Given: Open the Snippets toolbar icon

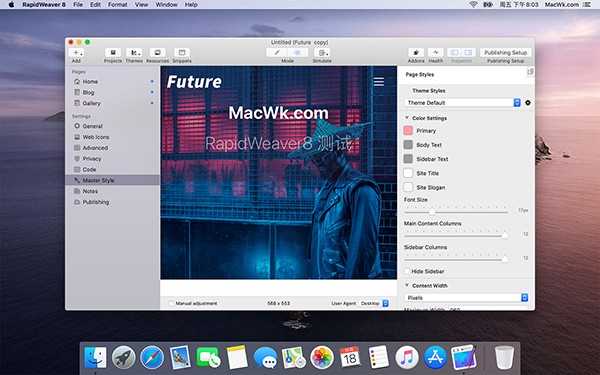Looking at the screenshot, I should click(x=182, y=52).
